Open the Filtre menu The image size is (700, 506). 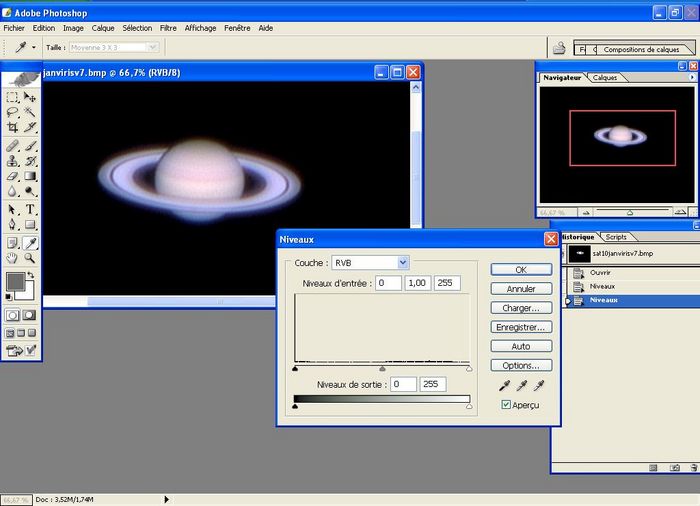168,28
